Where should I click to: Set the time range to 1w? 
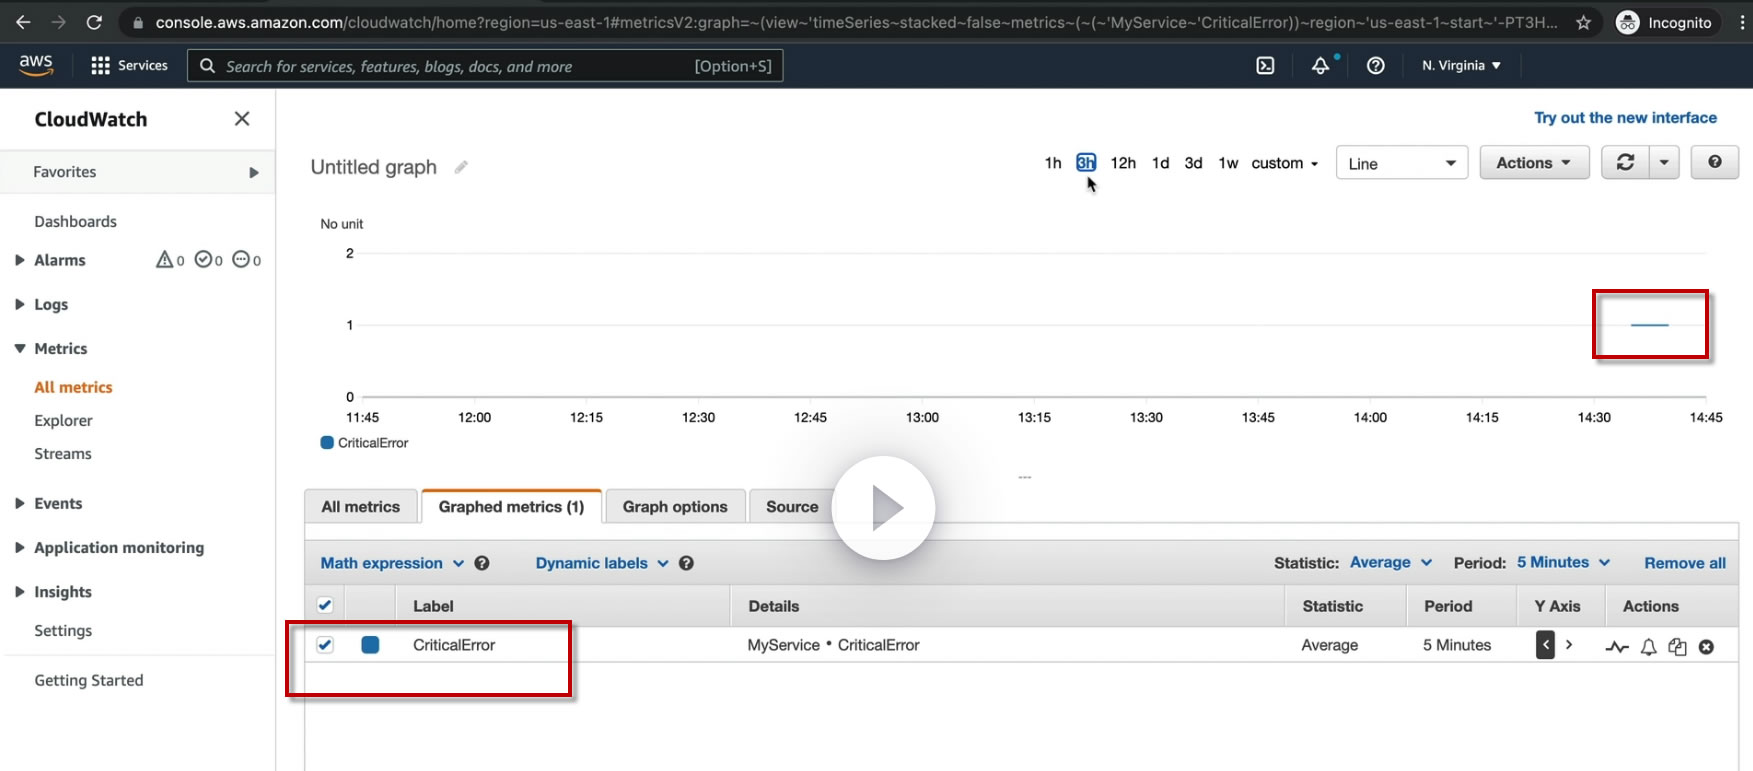tap(1228, 163)
